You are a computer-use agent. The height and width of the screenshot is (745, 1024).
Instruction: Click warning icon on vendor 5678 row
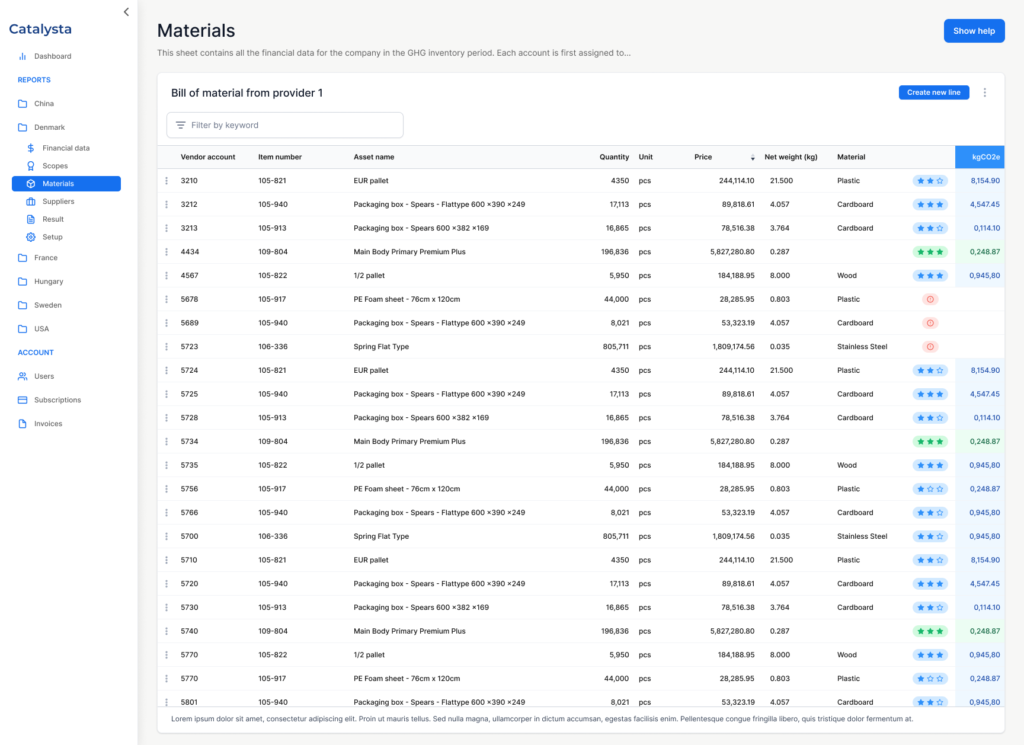point(930,299)
